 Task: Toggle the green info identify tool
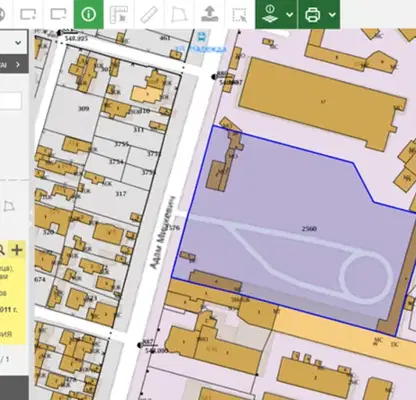(x=89, y=14)
